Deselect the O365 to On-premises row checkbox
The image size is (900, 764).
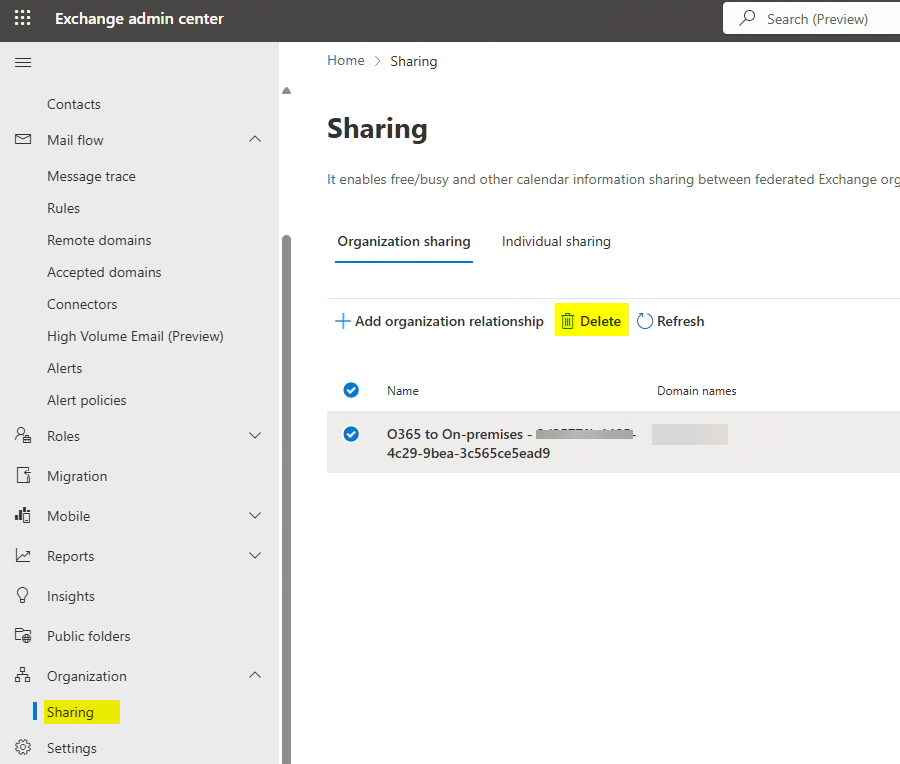tap(351, 434)
